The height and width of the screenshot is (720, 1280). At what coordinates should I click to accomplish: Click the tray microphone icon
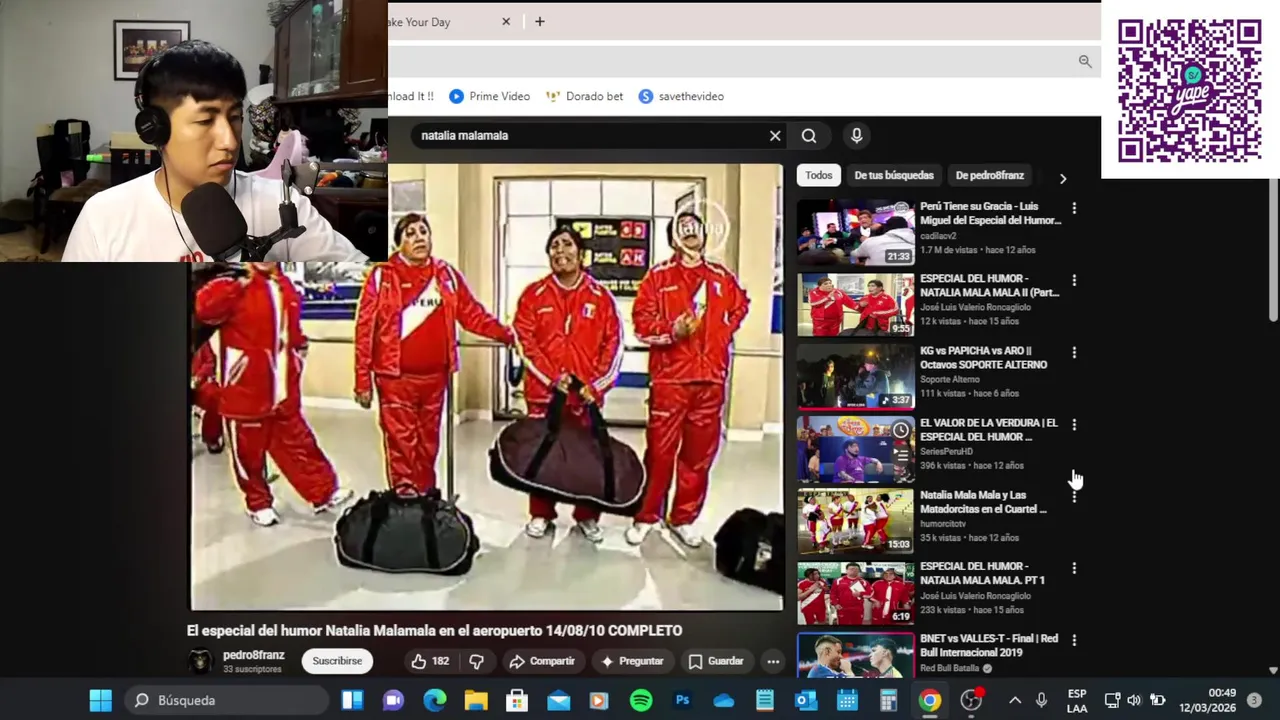click(1042, 700)
